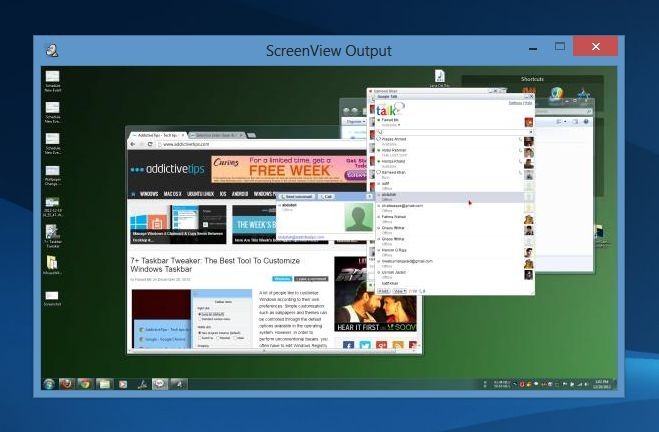Open the new tab button in Chrome
This screenshot has width=659, height=432.
click(x=251, y=135)
